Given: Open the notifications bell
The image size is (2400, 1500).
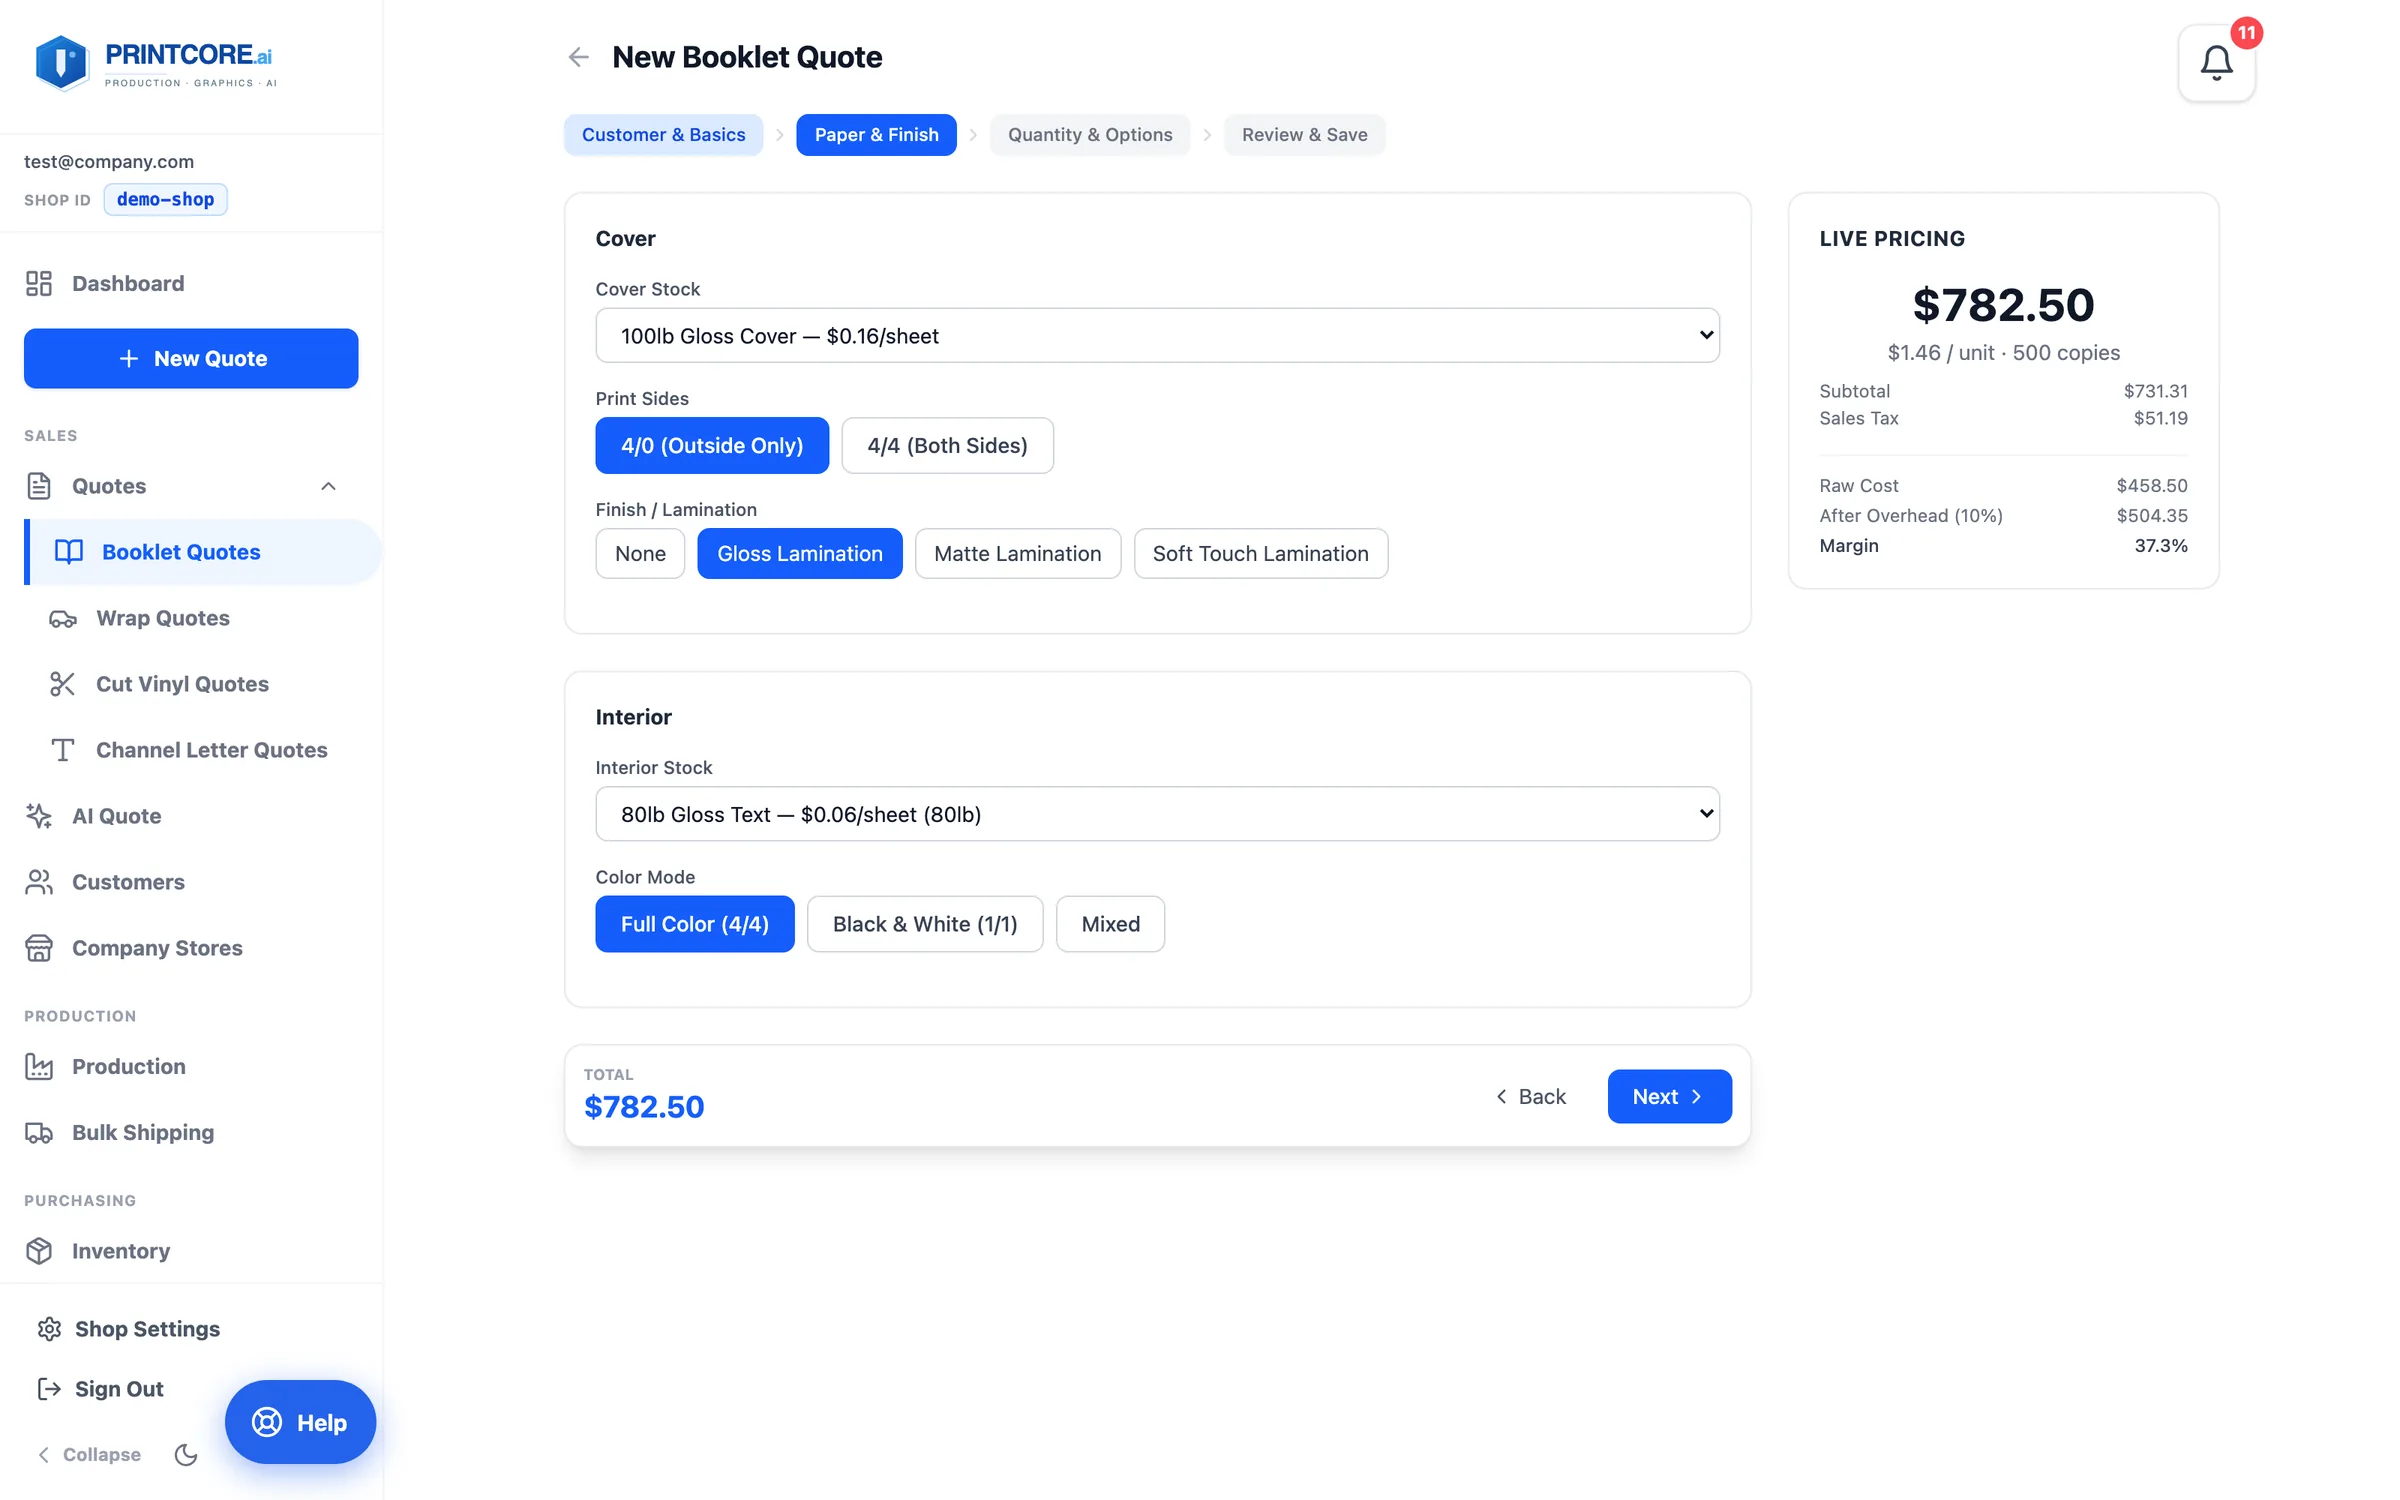Looking at the screenshot, I should 2216,63.
